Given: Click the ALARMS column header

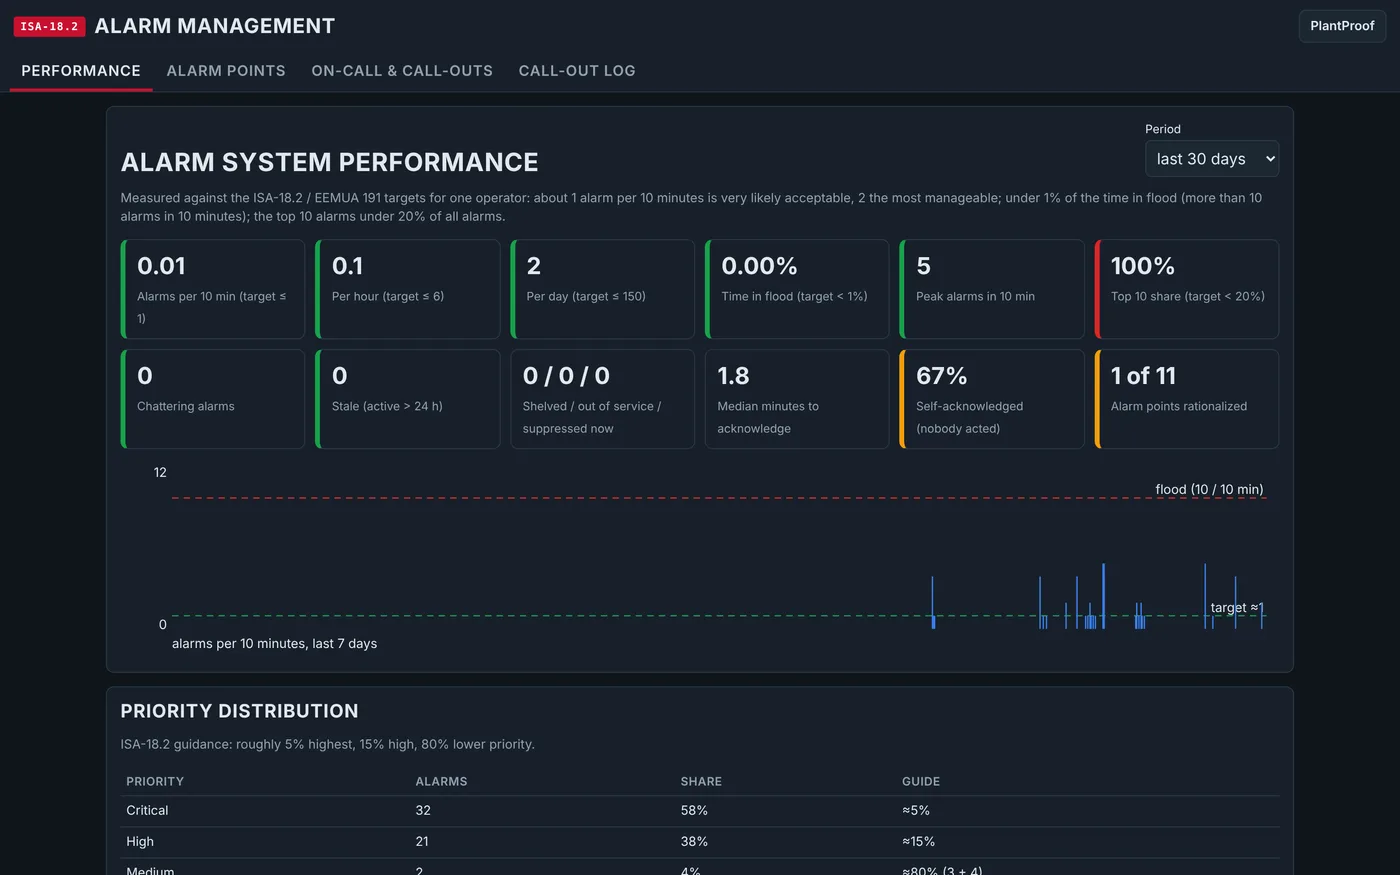Looking at the screenshot, I should point(442,781).
